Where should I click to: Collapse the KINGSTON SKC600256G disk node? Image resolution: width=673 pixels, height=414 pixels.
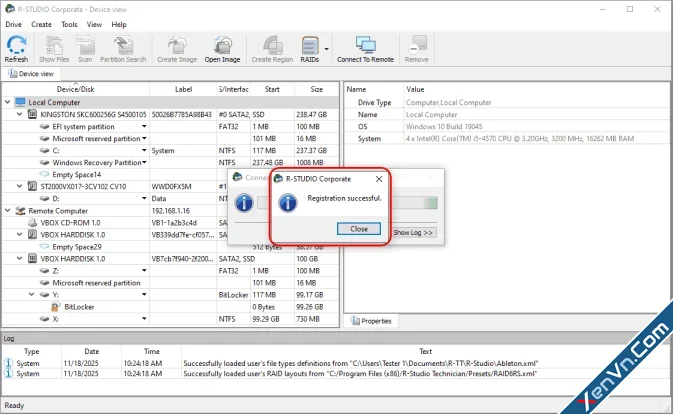click(x=19, y=114)
